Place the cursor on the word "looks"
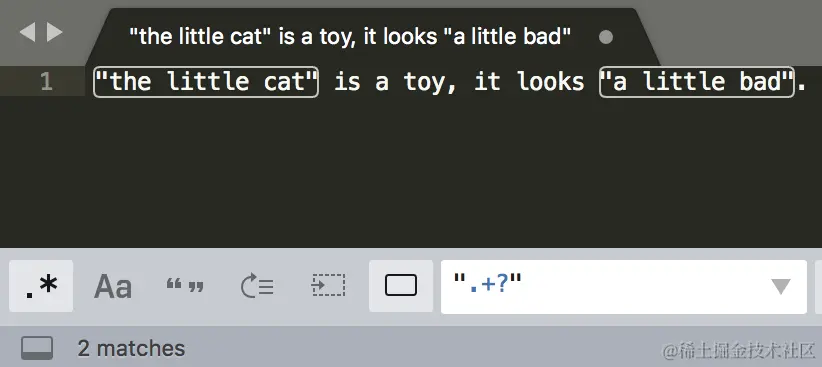Screen dimensions: 822x367 tap(550, 82)
